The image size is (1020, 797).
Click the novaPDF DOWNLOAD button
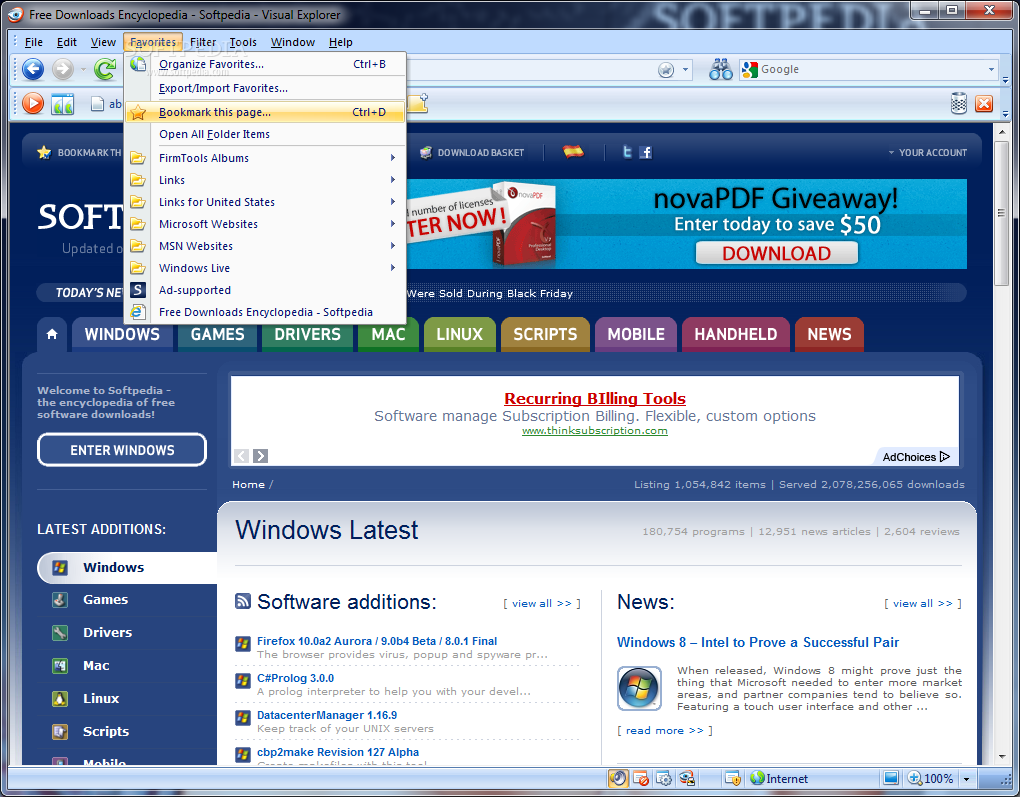(x=777, y=253)
